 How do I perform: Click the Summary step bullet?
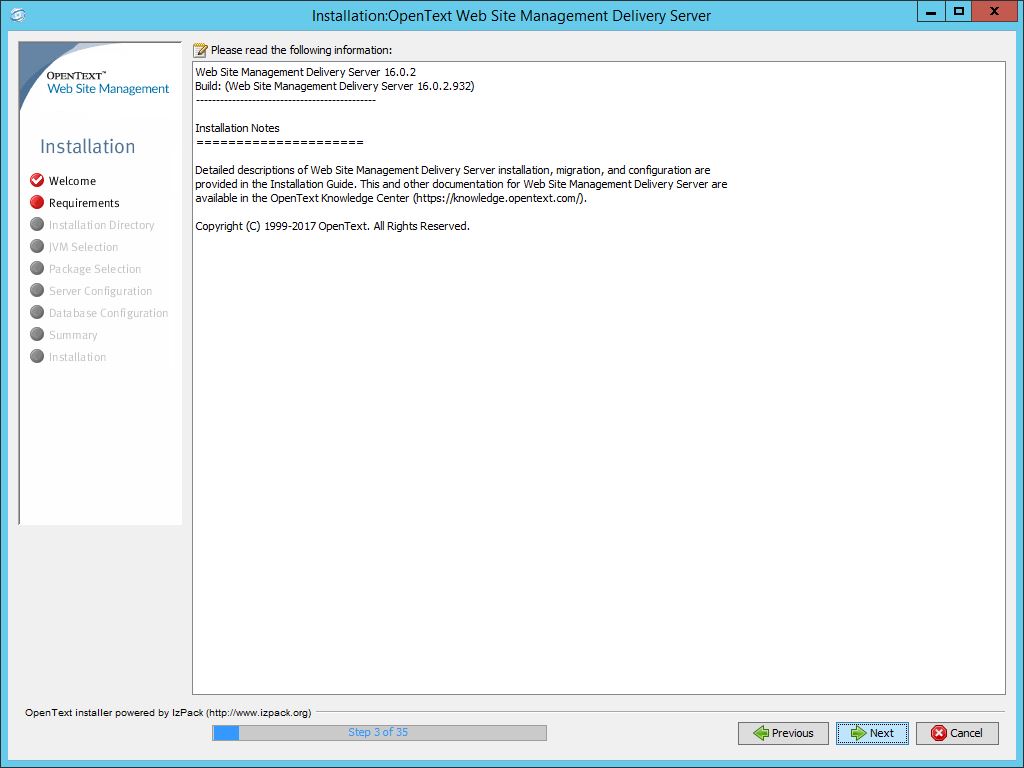[37, 334]
